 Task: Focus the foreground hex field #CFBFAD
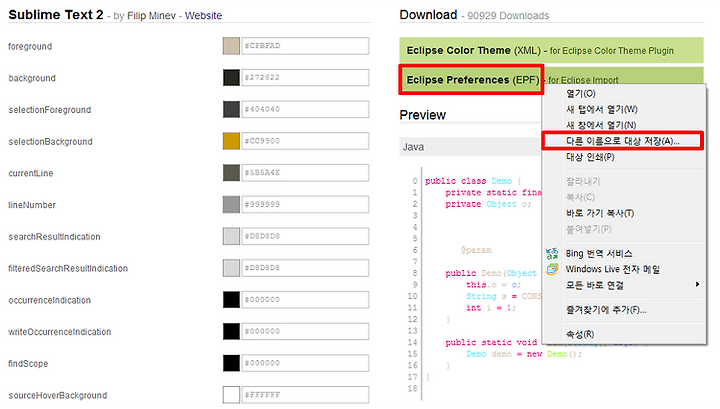(305, 46)
